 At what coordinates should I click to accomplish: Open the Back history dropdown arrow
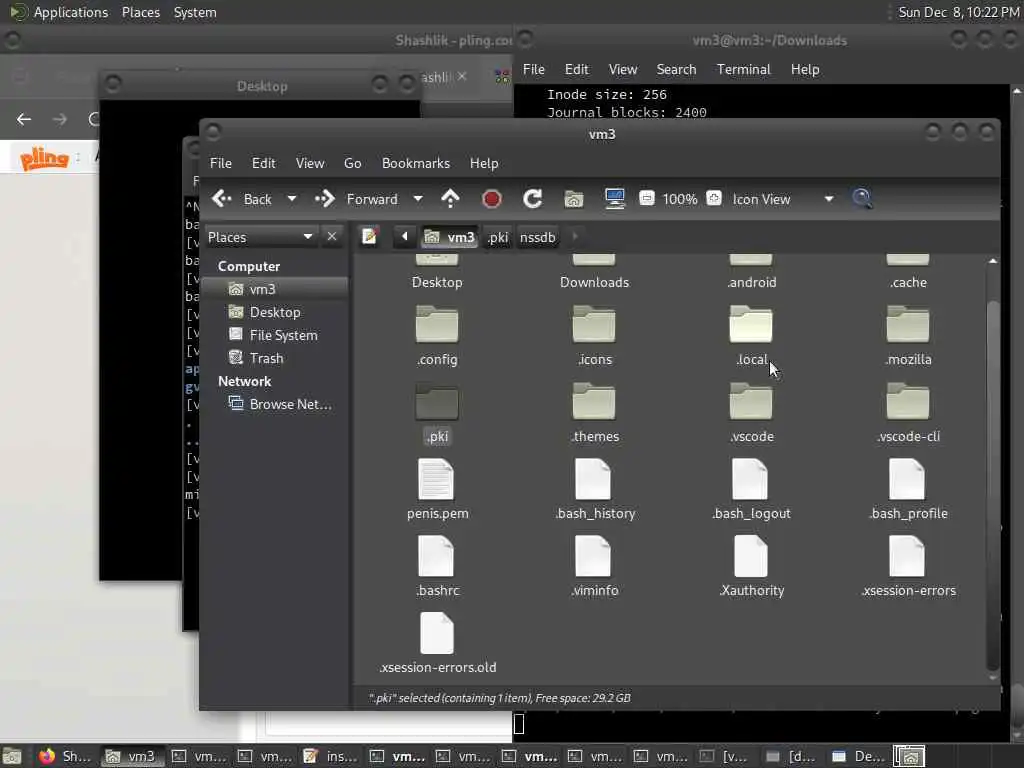tap(292, 199)
